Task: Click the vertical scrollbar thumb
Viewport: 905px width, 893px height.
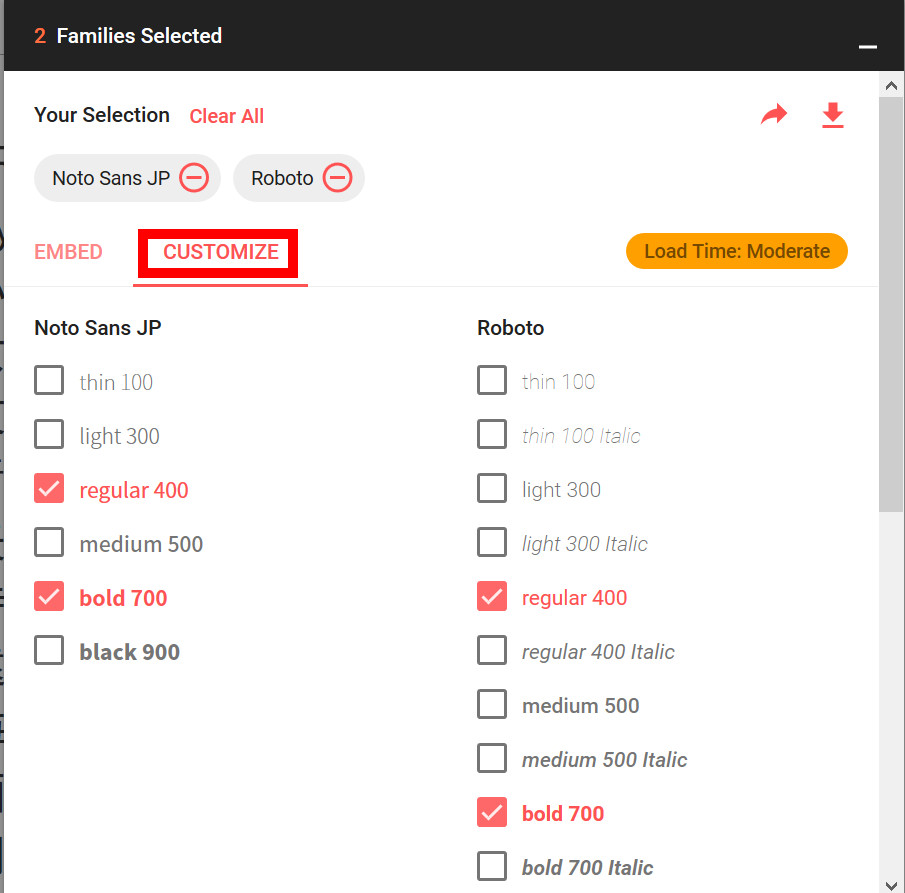Action: coord(891,304)
